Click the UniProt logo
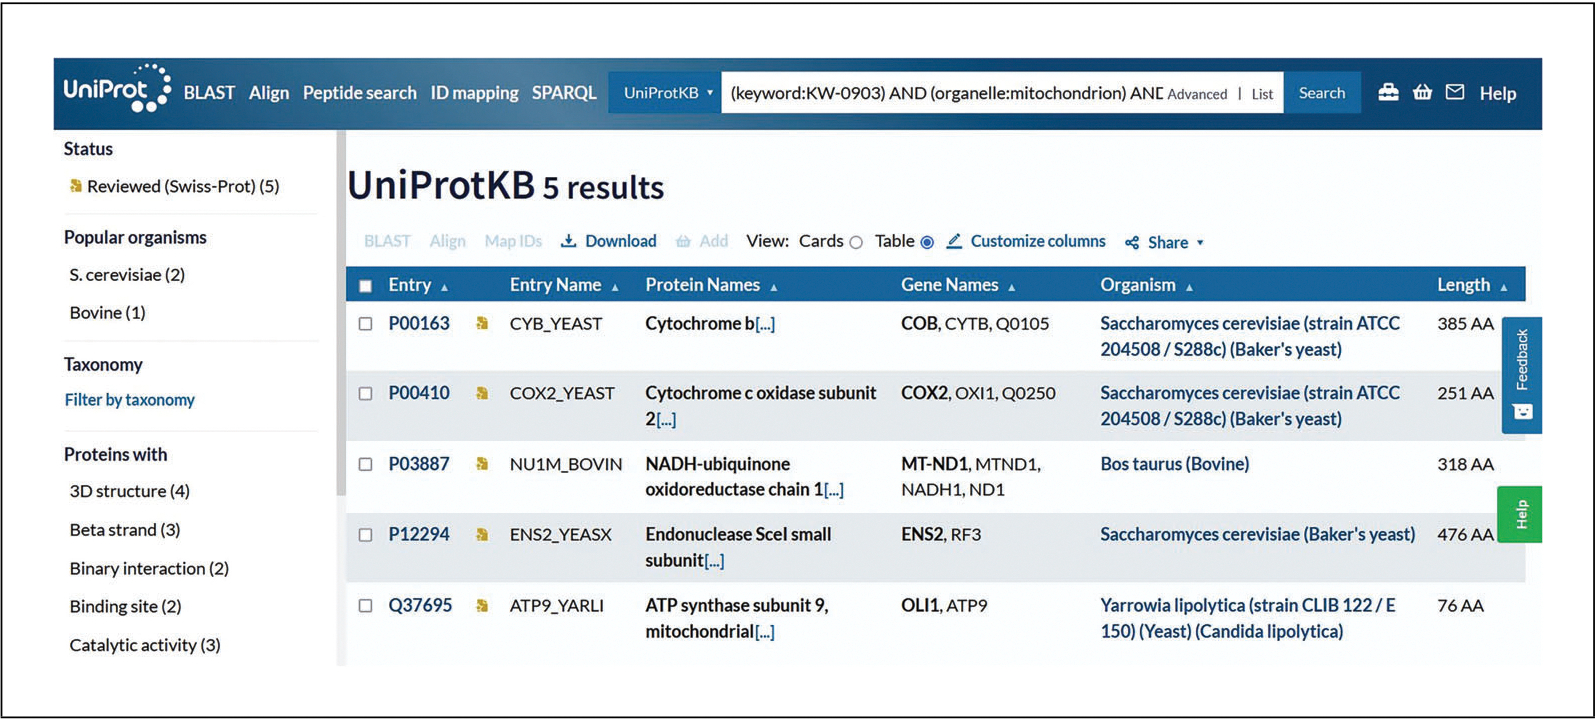This screenshot has width=1595, height=719. [x=116, y=90]
